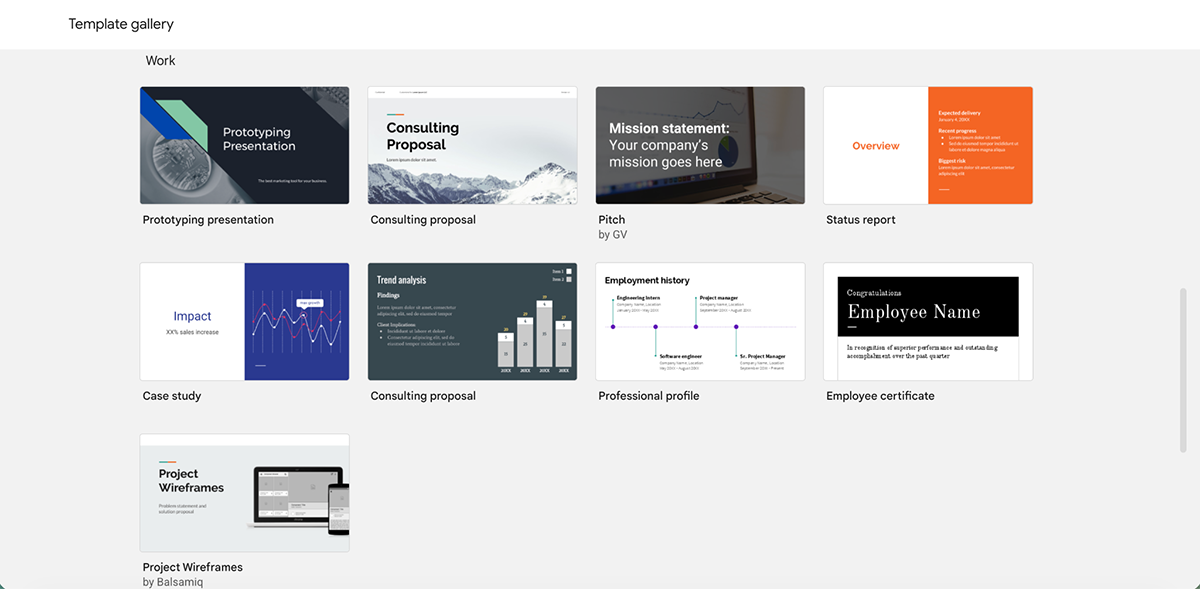Click the "Case study" label

click(x=172, y=395)
